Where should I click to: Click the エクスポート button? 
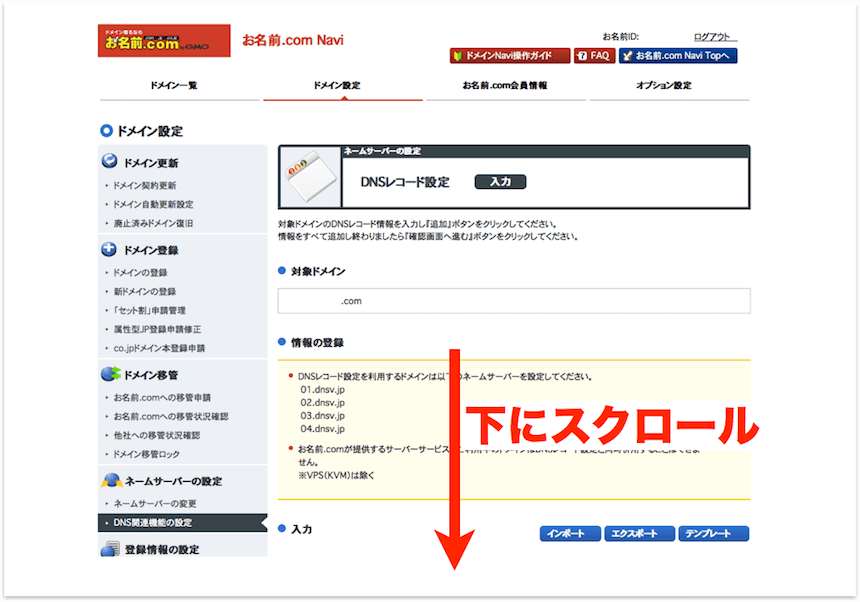click(639, 533)
